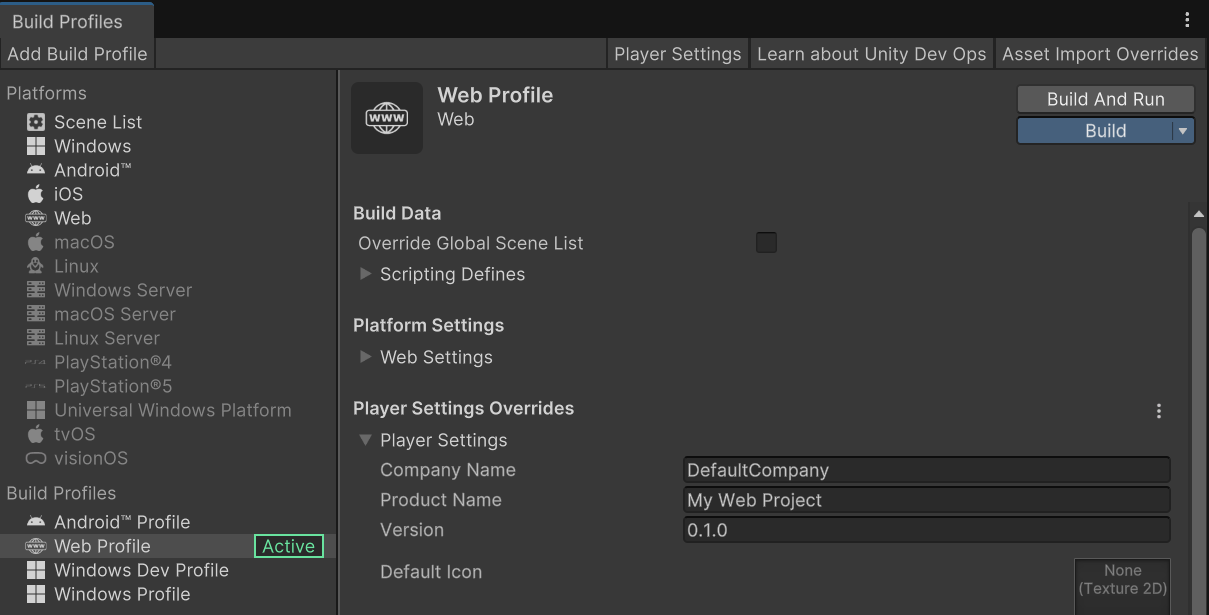1209x615 pixels.
Task: Expand the Scripting Defines foldout
Action: click(366, 274)
